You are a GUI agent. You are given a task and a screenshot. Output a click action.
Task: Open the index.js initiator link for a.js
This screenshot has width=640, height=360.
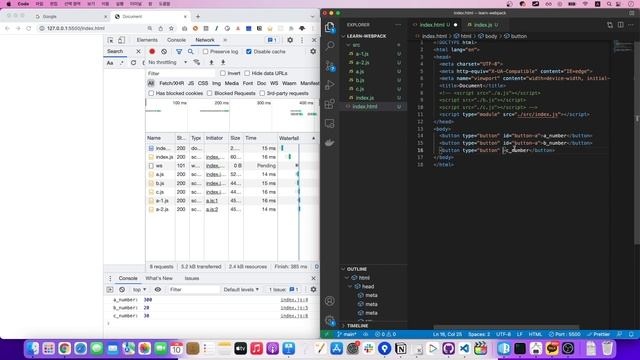pos(215,174)
